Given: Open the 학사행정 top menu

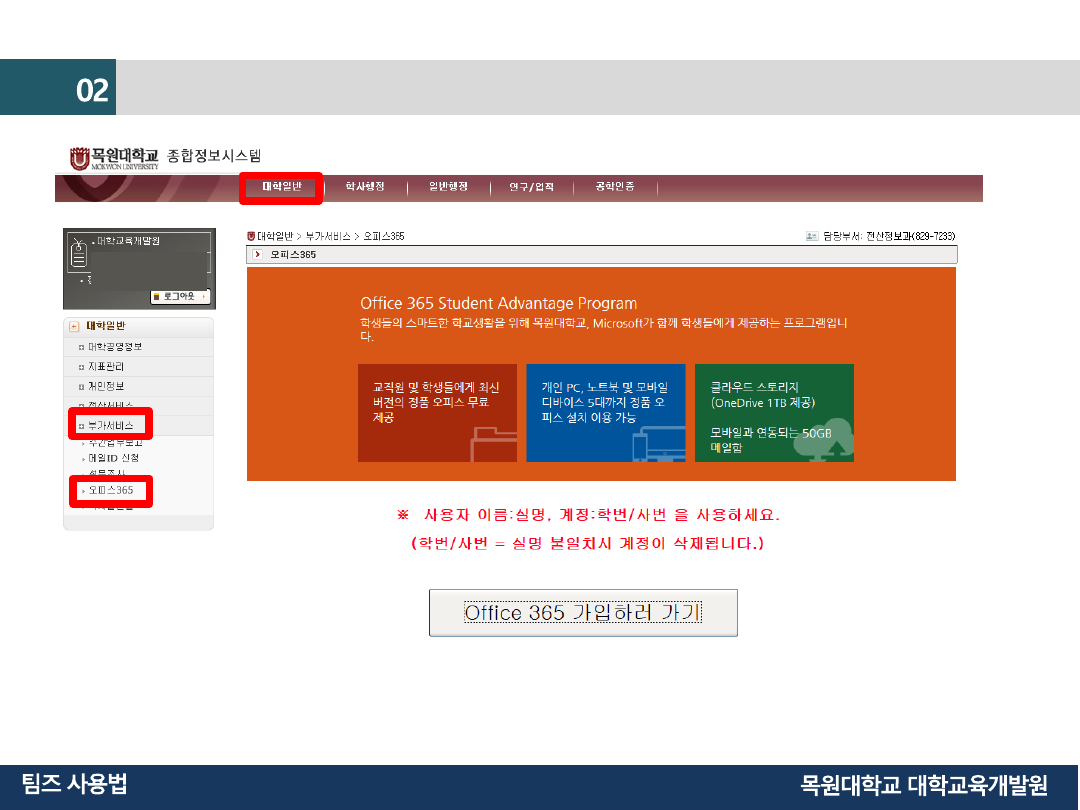Looking at the screenshot, I should tap(365, 187).
